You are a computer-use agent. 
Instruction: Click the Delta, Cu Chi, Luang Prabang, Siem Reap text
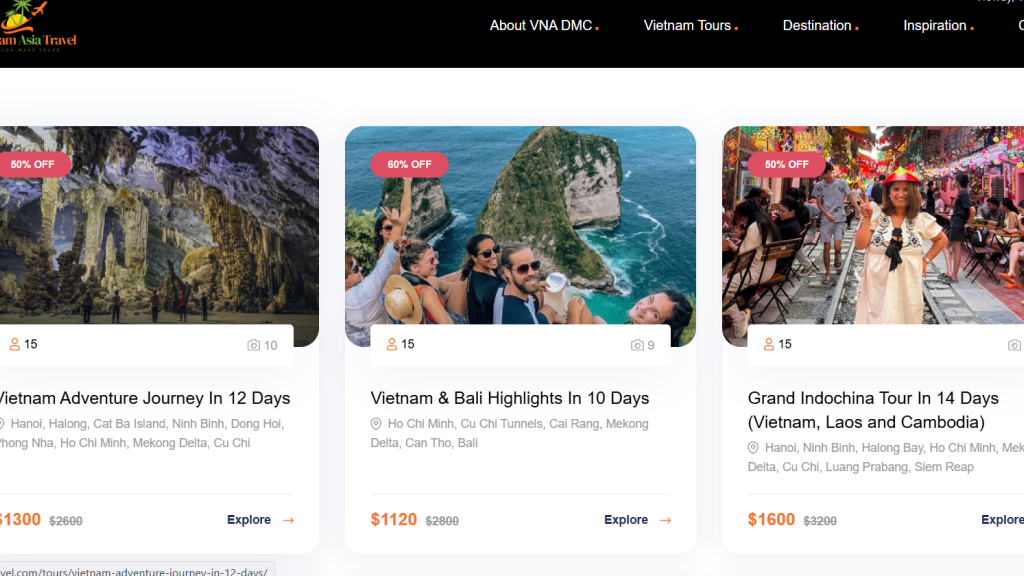(x=861, y=467)
